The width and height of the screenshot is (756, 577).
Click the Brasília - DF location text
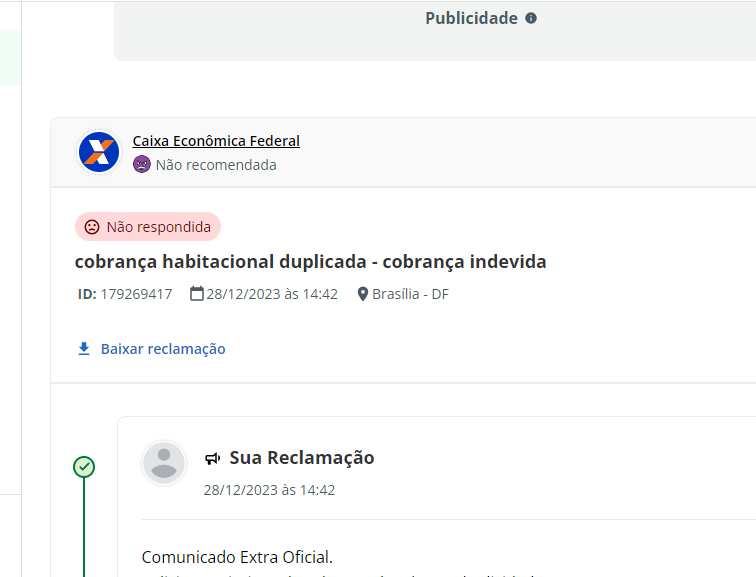410,294
